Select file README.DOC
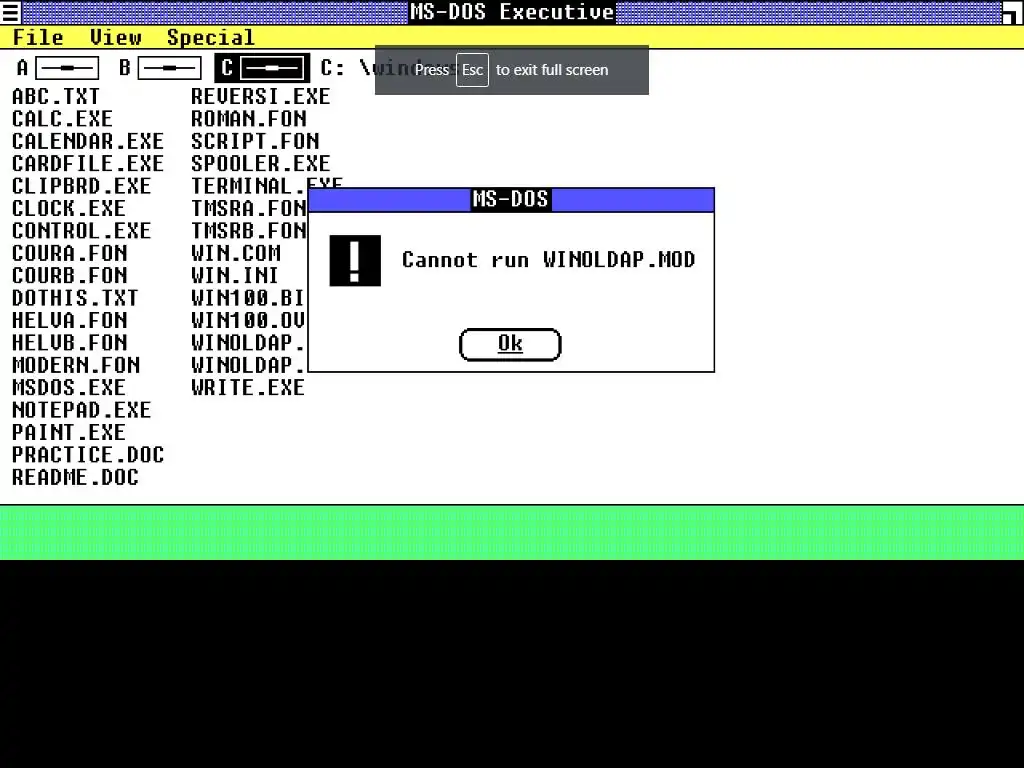The height and width of the screenshot is (768, 1024). click(x=76, y=477)
